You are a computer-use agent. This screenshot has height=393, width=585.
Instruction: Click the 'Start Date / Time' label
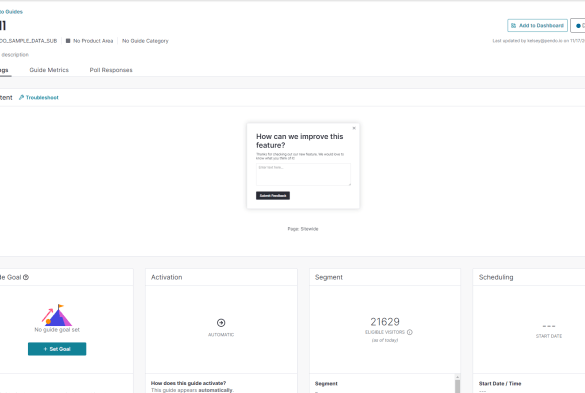point(500,383)
